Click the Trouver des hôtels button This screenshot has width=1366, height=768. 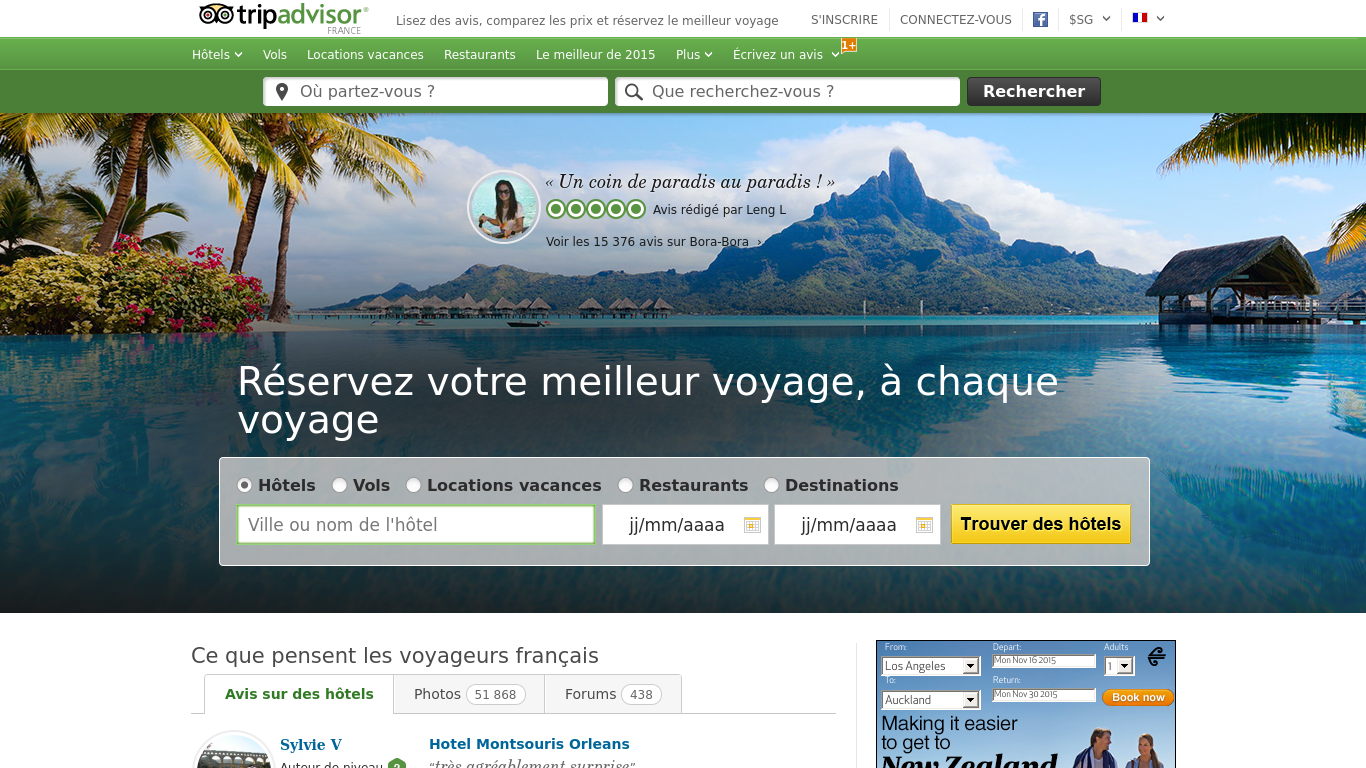tap(1041, 523)
